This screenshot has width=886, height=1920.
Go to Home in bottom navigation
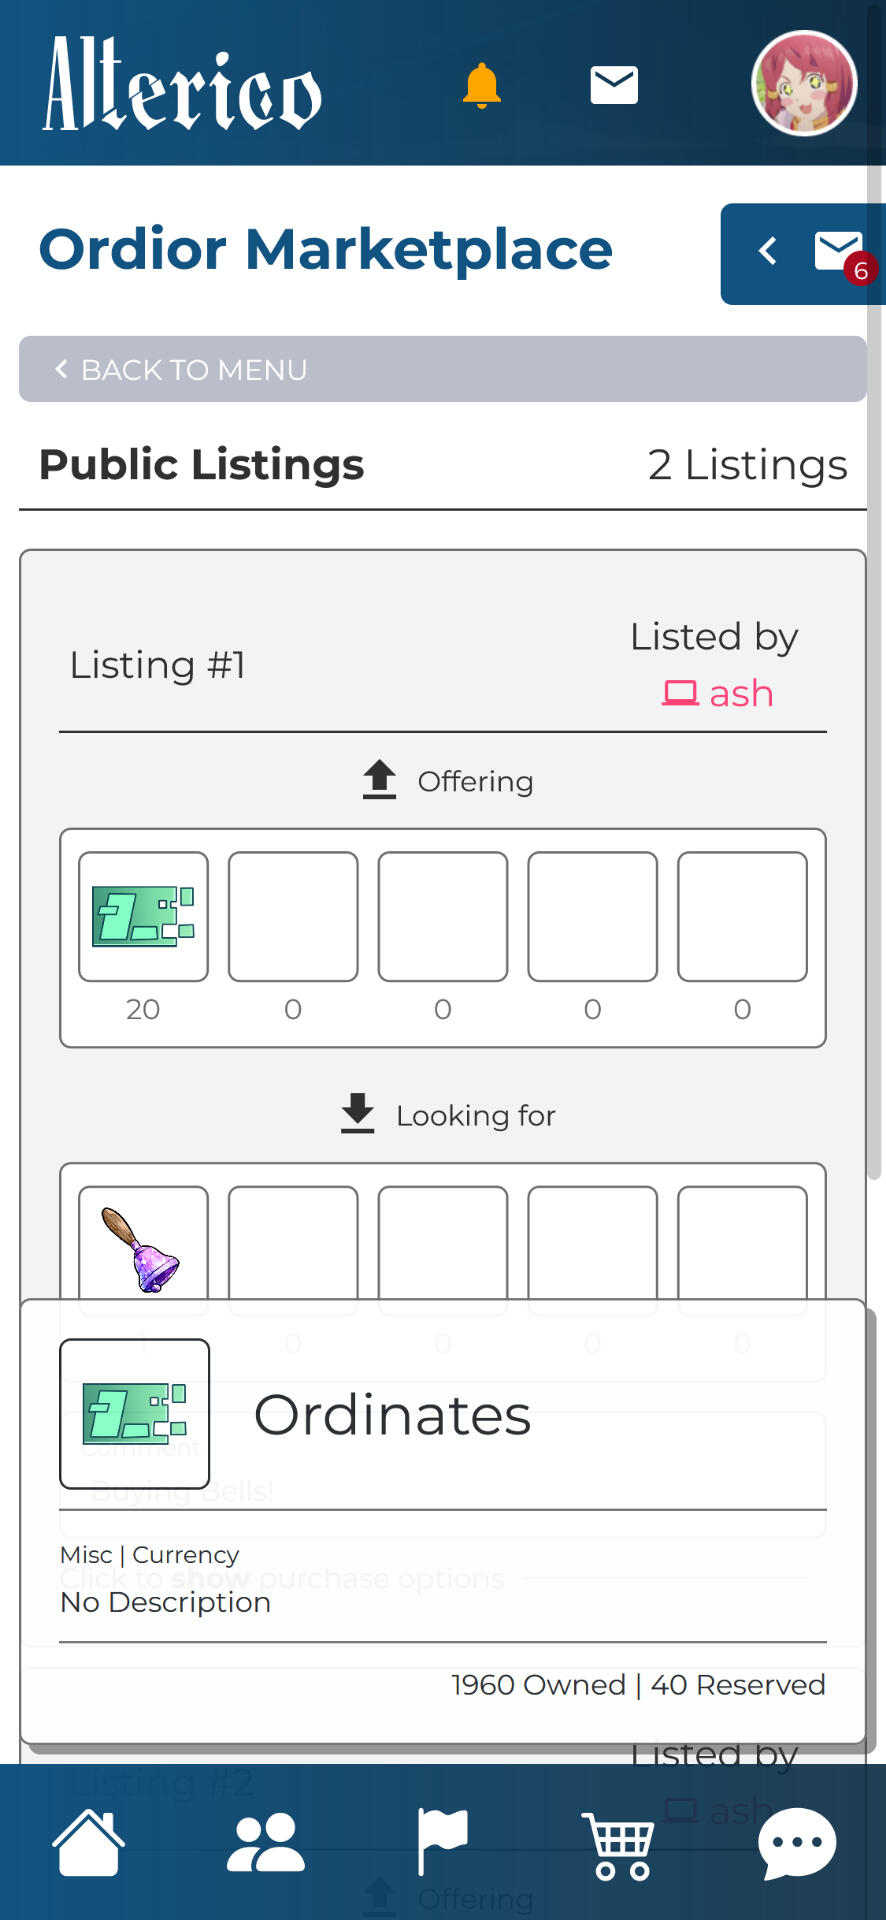pyautogui.click(x=89, y=1842)
